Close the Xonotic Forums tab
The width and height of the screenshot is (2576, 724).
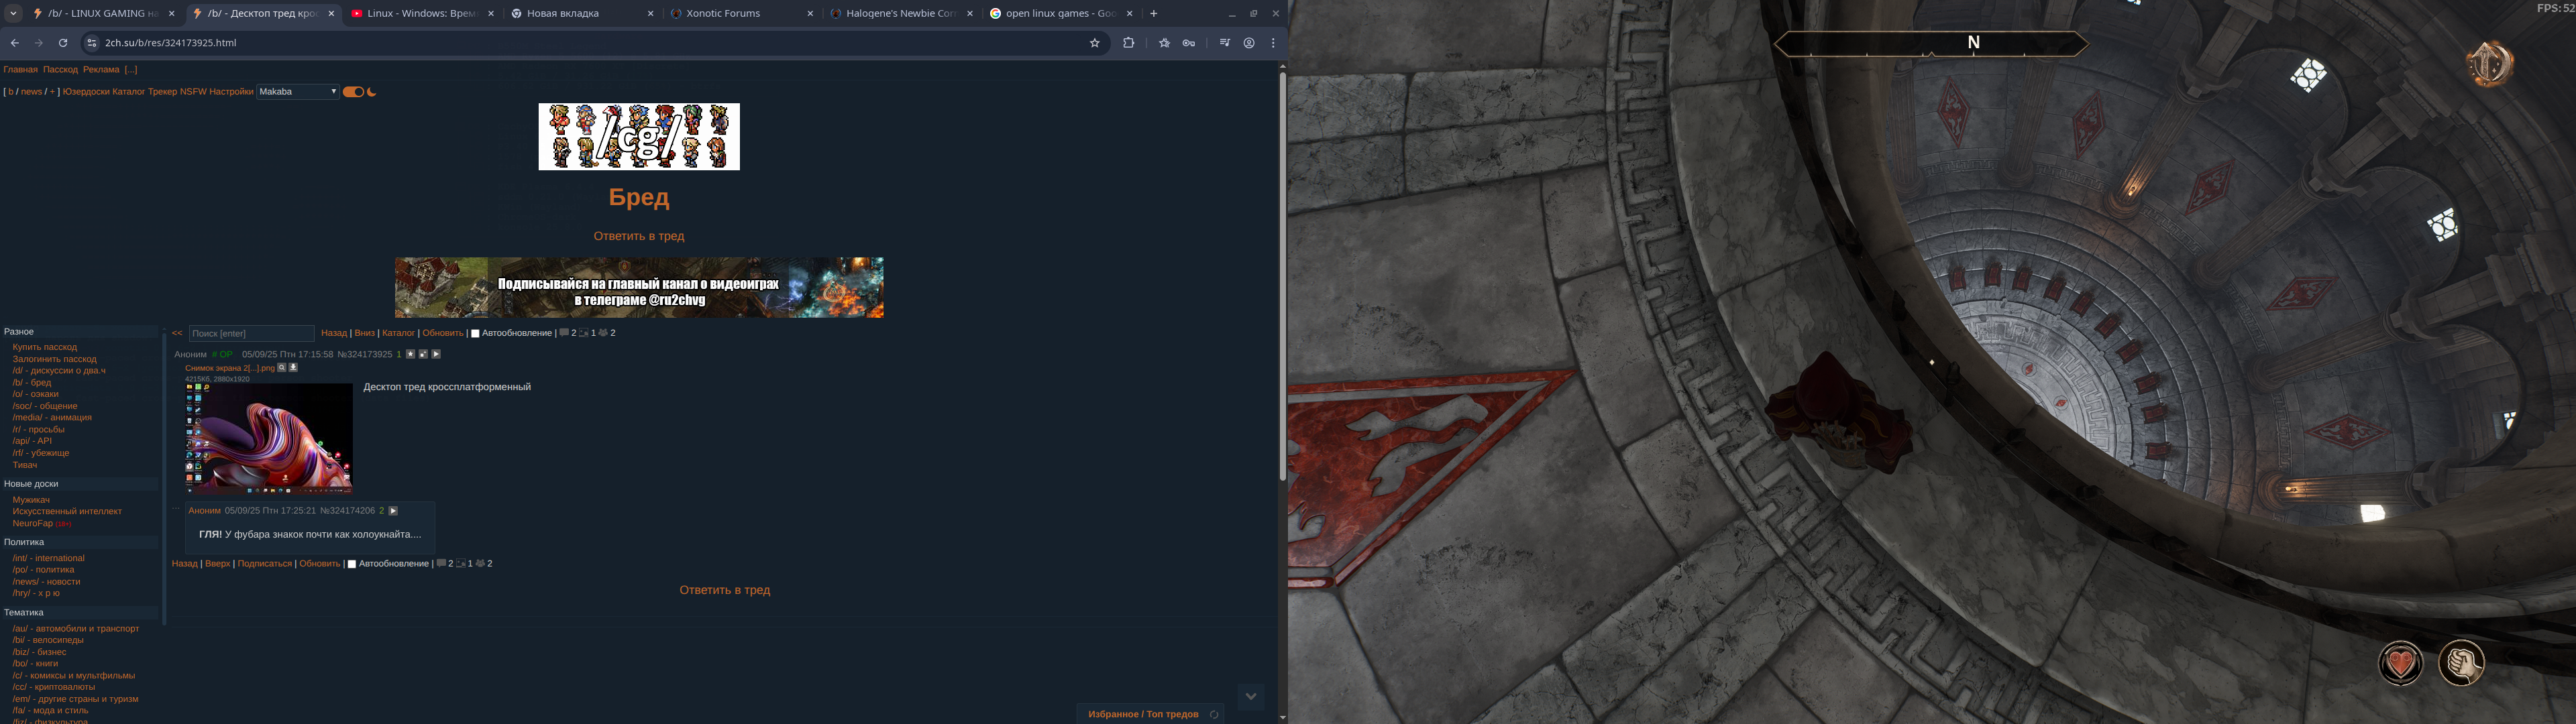(810, 13)
